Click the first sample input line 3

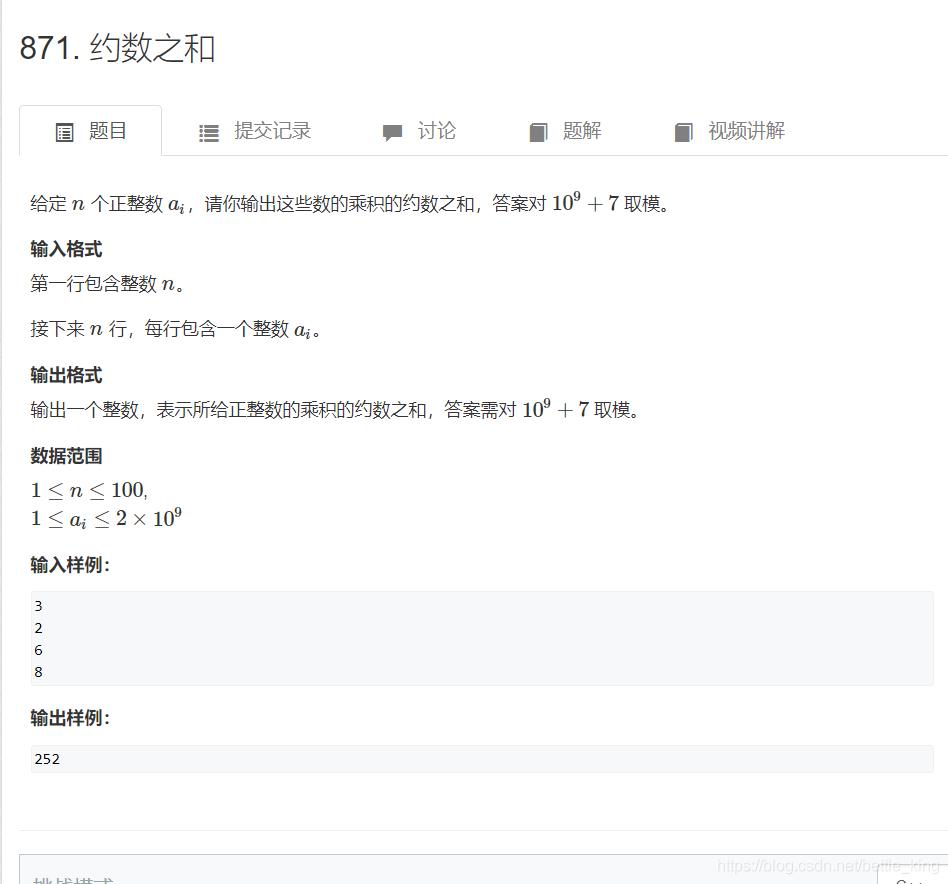pos(39,606)
